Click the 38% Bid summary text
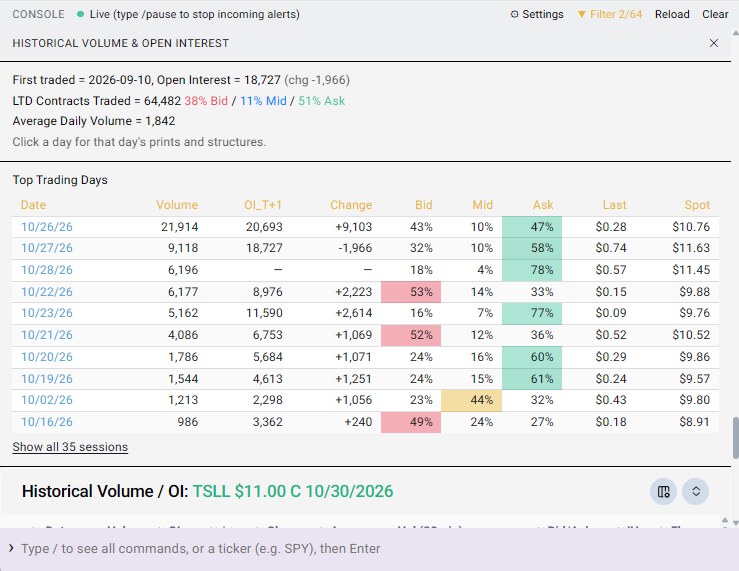The image size is (739, 571). click(206, 101)
